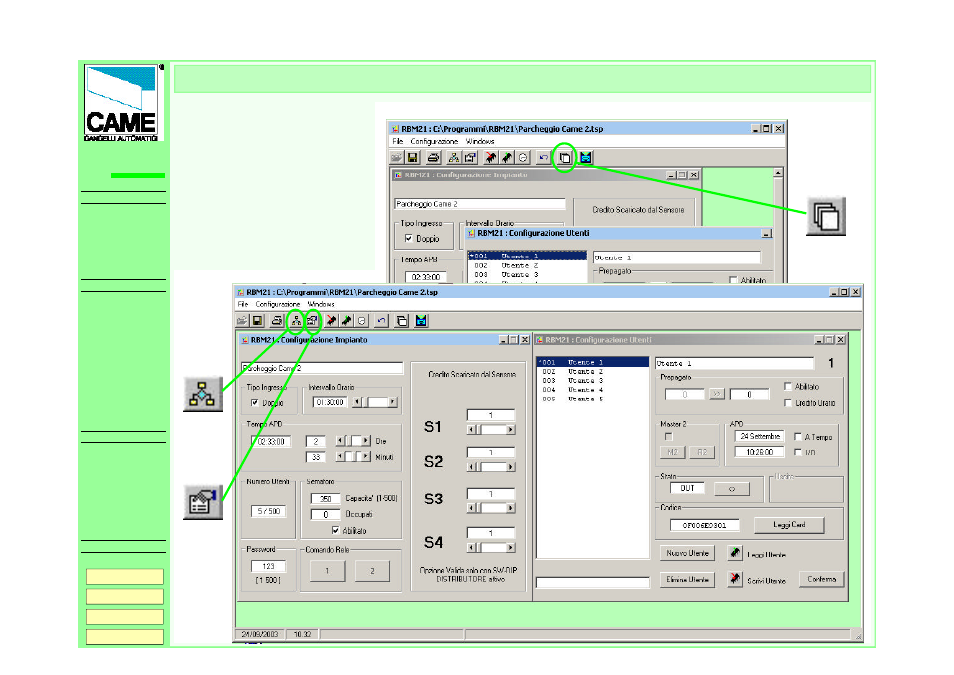Enable Credito Orario checkbox

click(788, 402)
